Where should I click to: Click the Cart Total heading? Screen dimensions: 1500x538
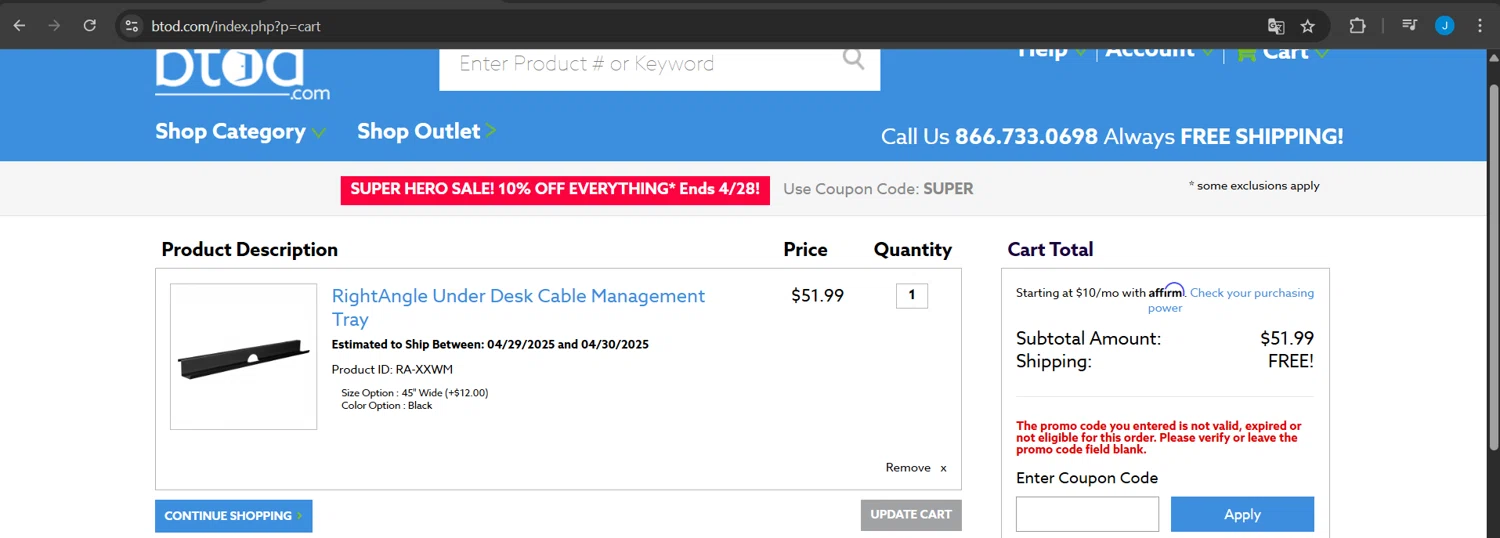(1050, 250)
